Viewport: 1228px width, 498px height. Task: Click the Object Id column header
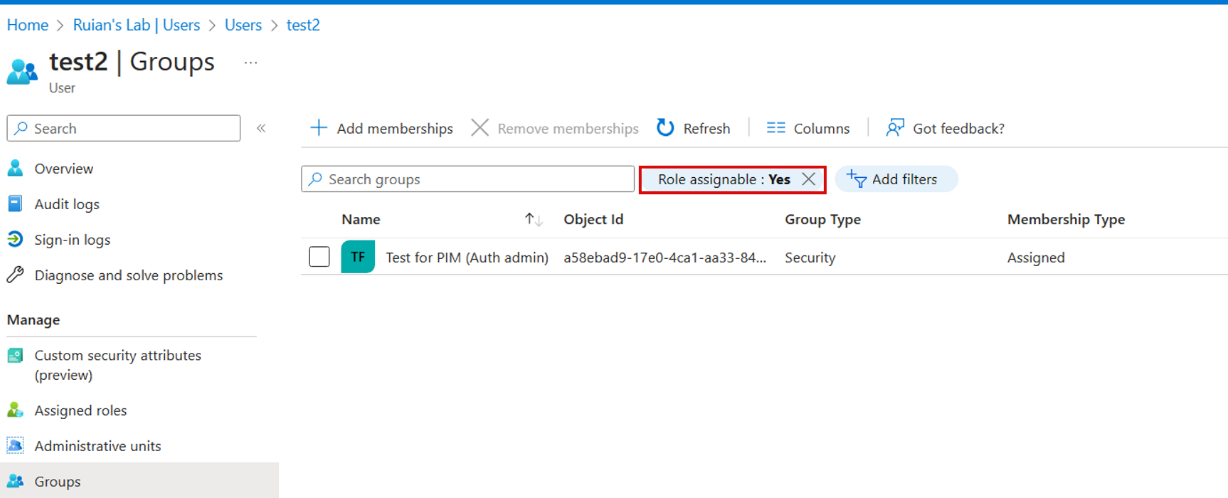coord(594,219)
